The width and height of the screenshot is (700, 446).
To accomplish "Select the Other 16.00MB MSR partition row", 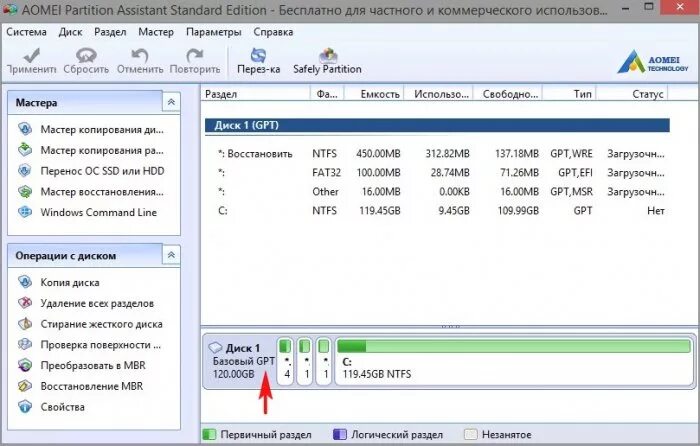I will click(437, 192).
